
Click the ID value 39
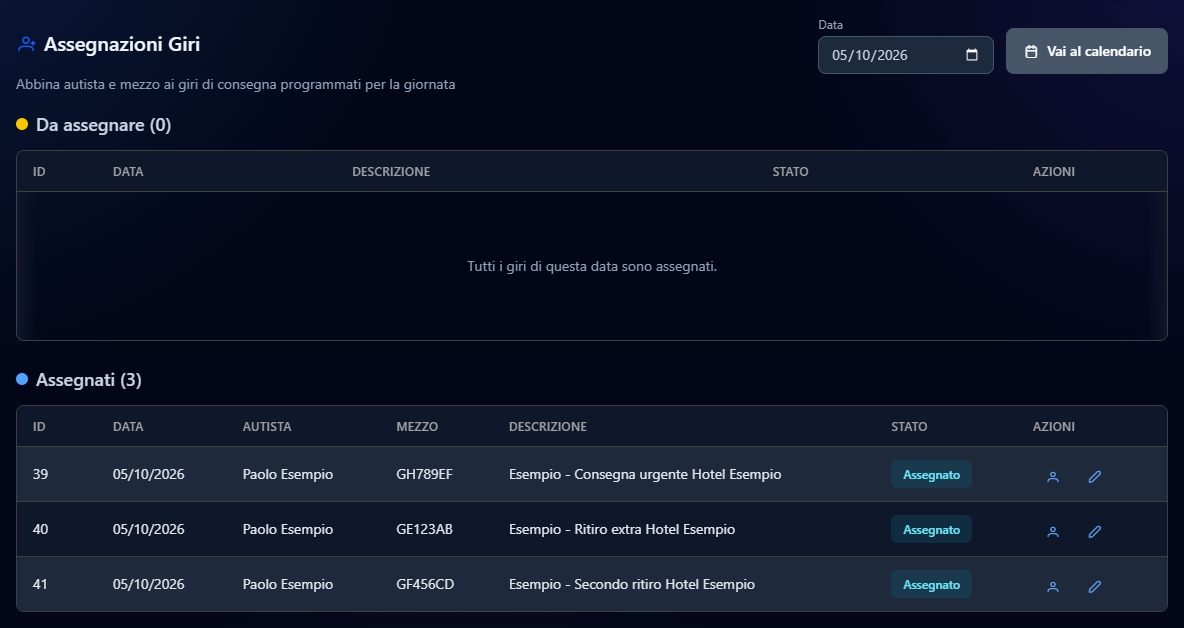click(x=40, y=474)
